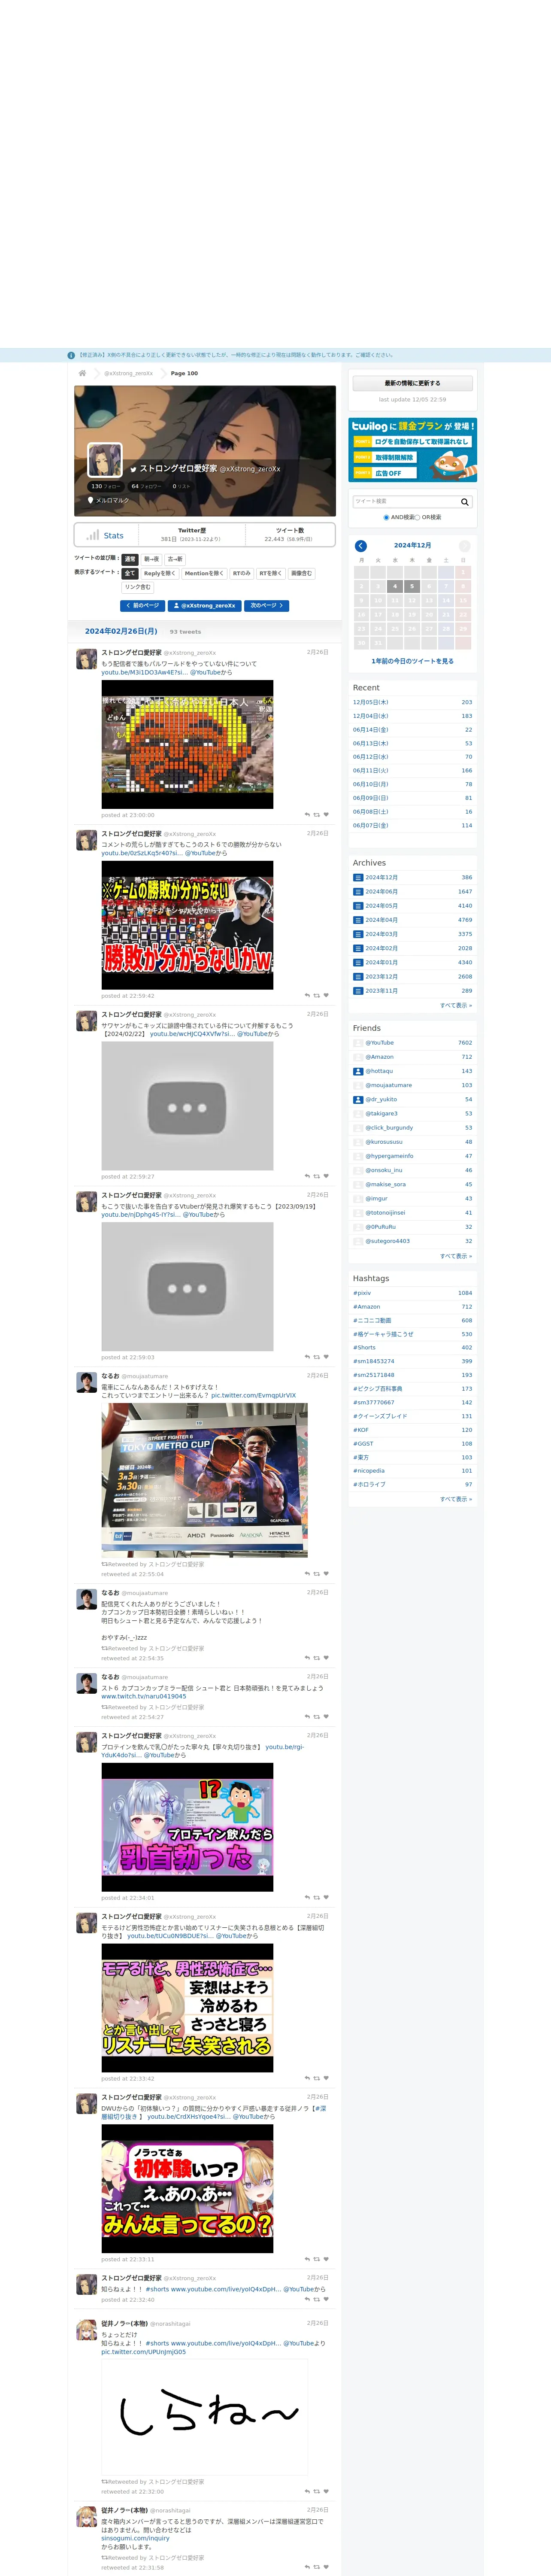551x2576 pixels.
Task: Click the home icon in the breadcrumb
Action: pos(82,373)
